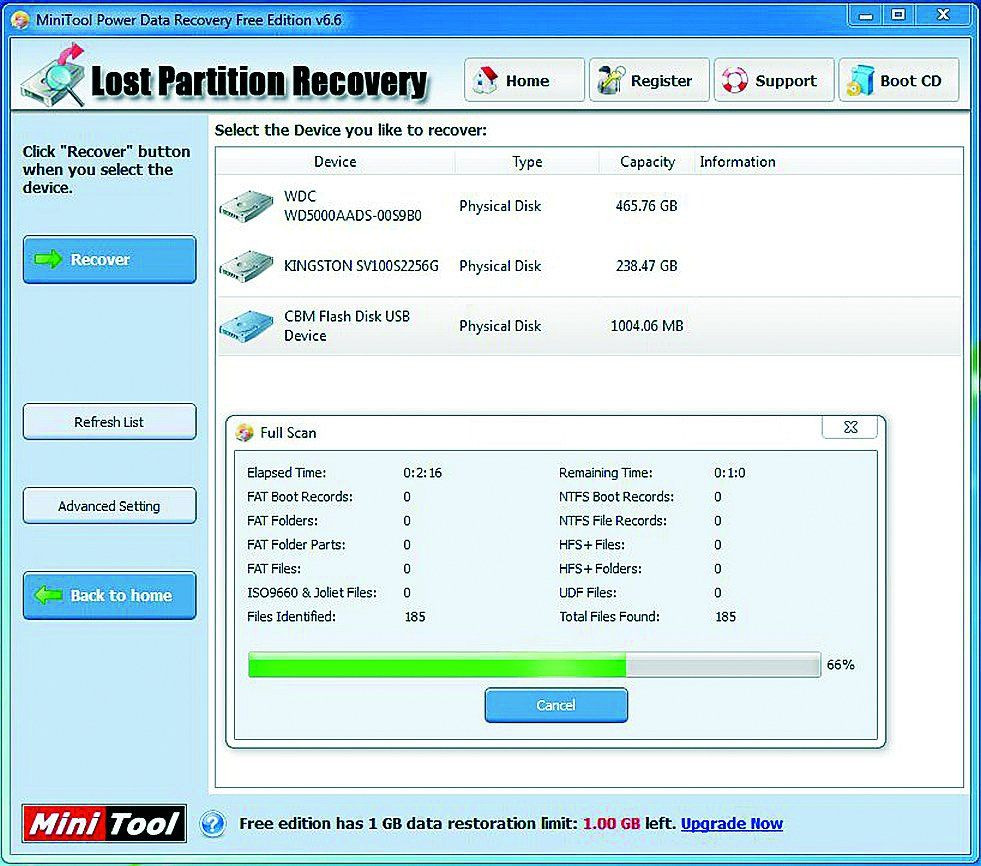The height and width of the screenshot is (866, 981).
Task: Click the Refresh List button
Action: click(109, 422)
